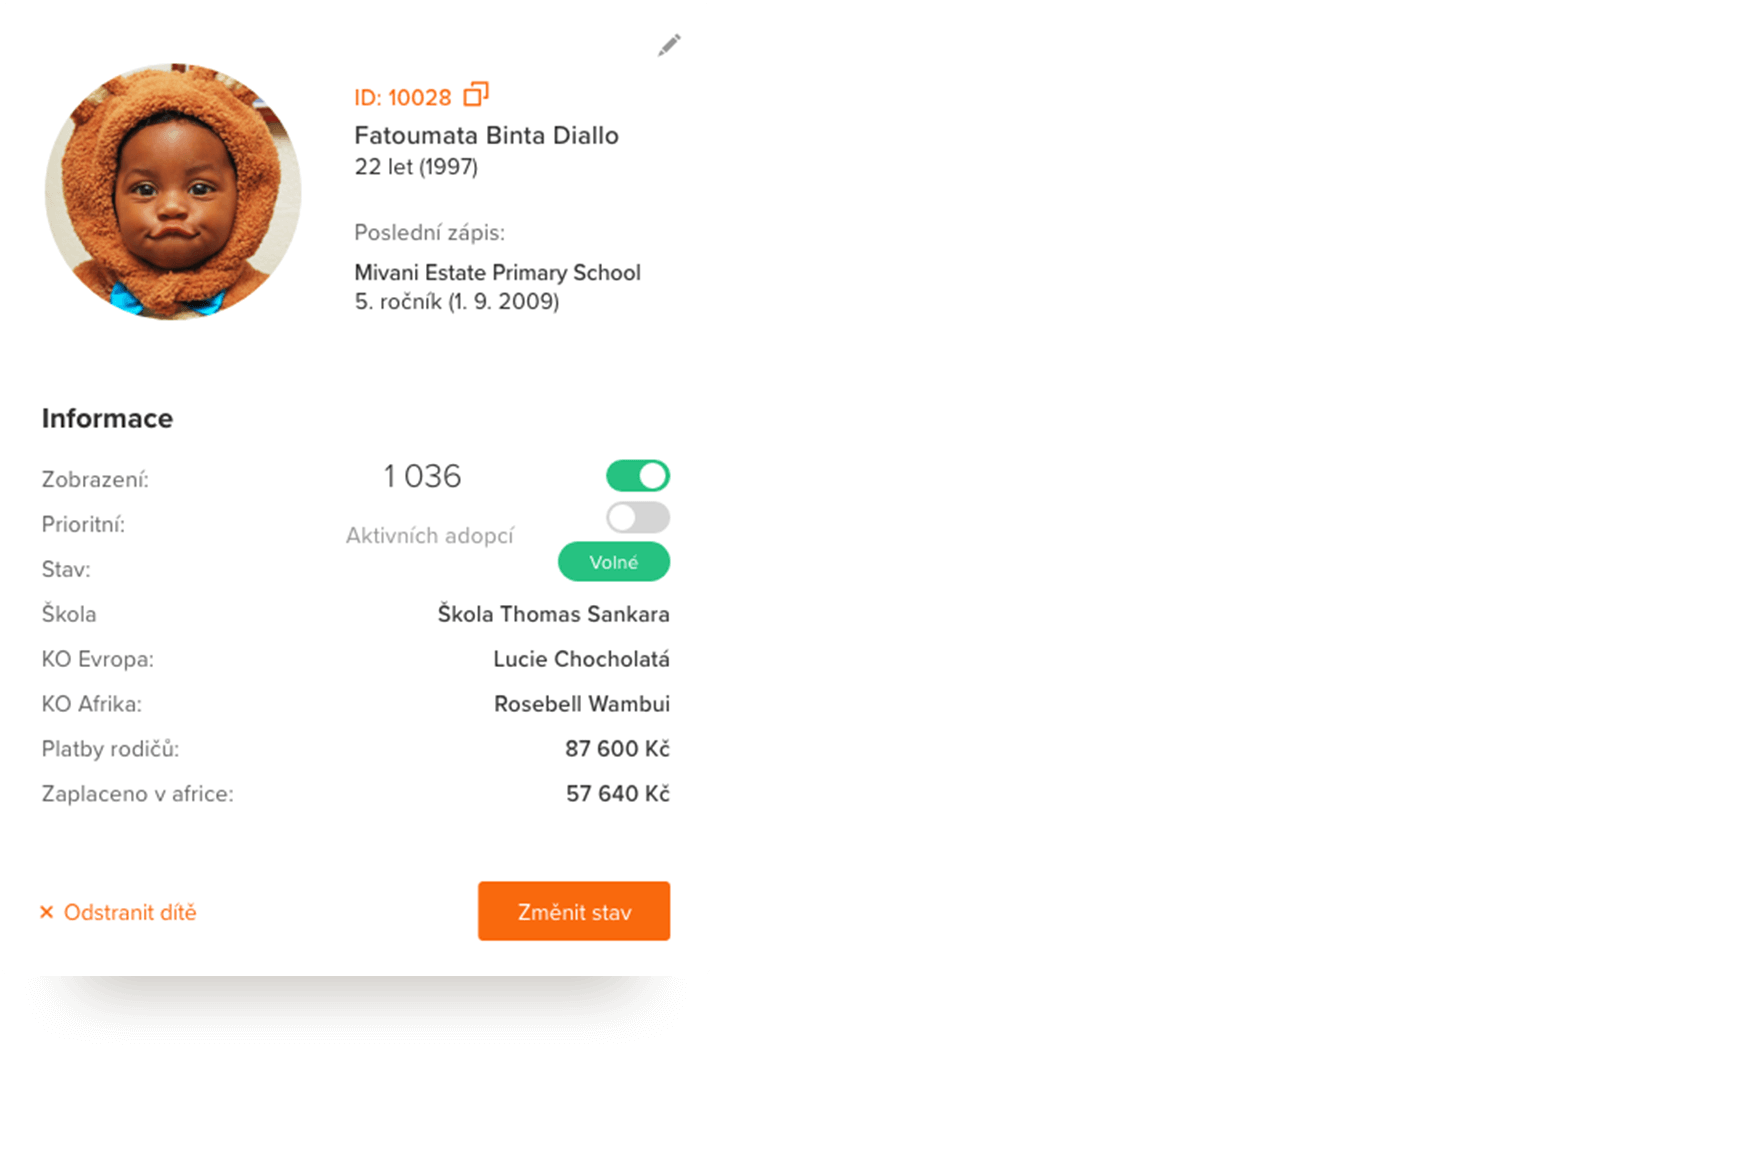1748x1166 pixels.
Task: Click the ID: 10028 text
Action: (x=403, y=98)
